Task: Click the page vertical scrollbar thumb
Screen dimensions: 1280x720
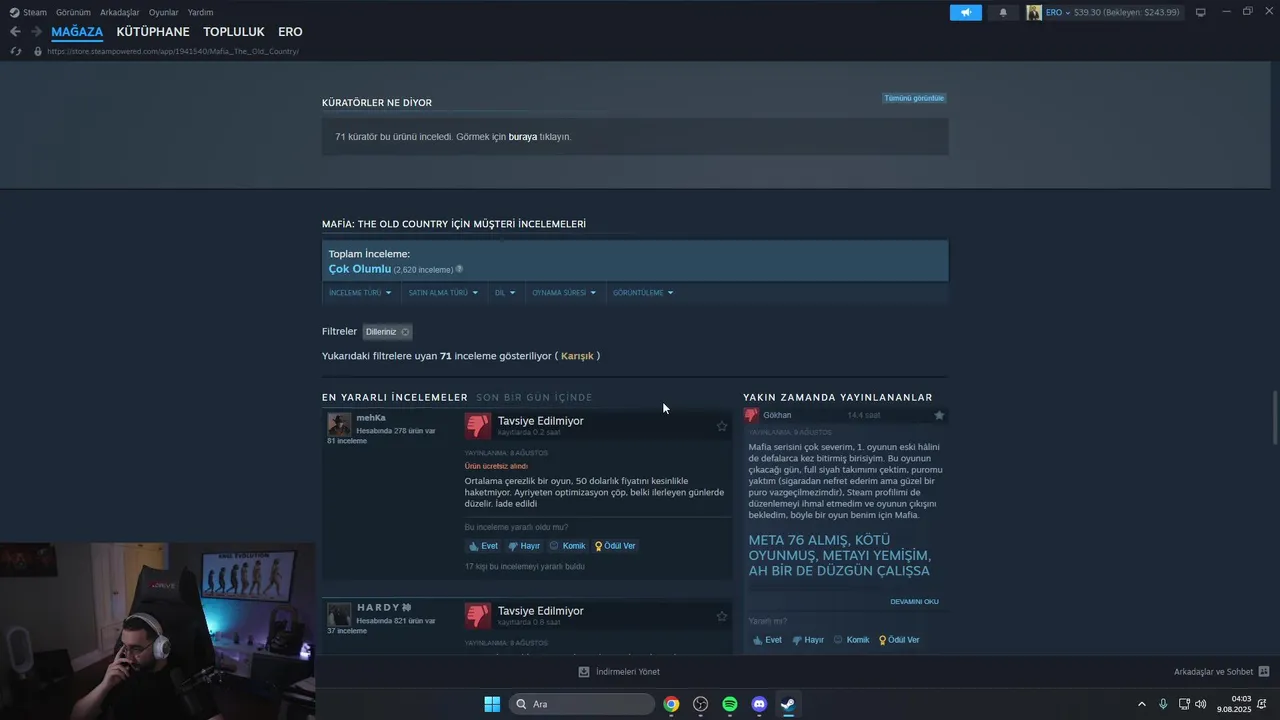Action: click(1274, 418)
